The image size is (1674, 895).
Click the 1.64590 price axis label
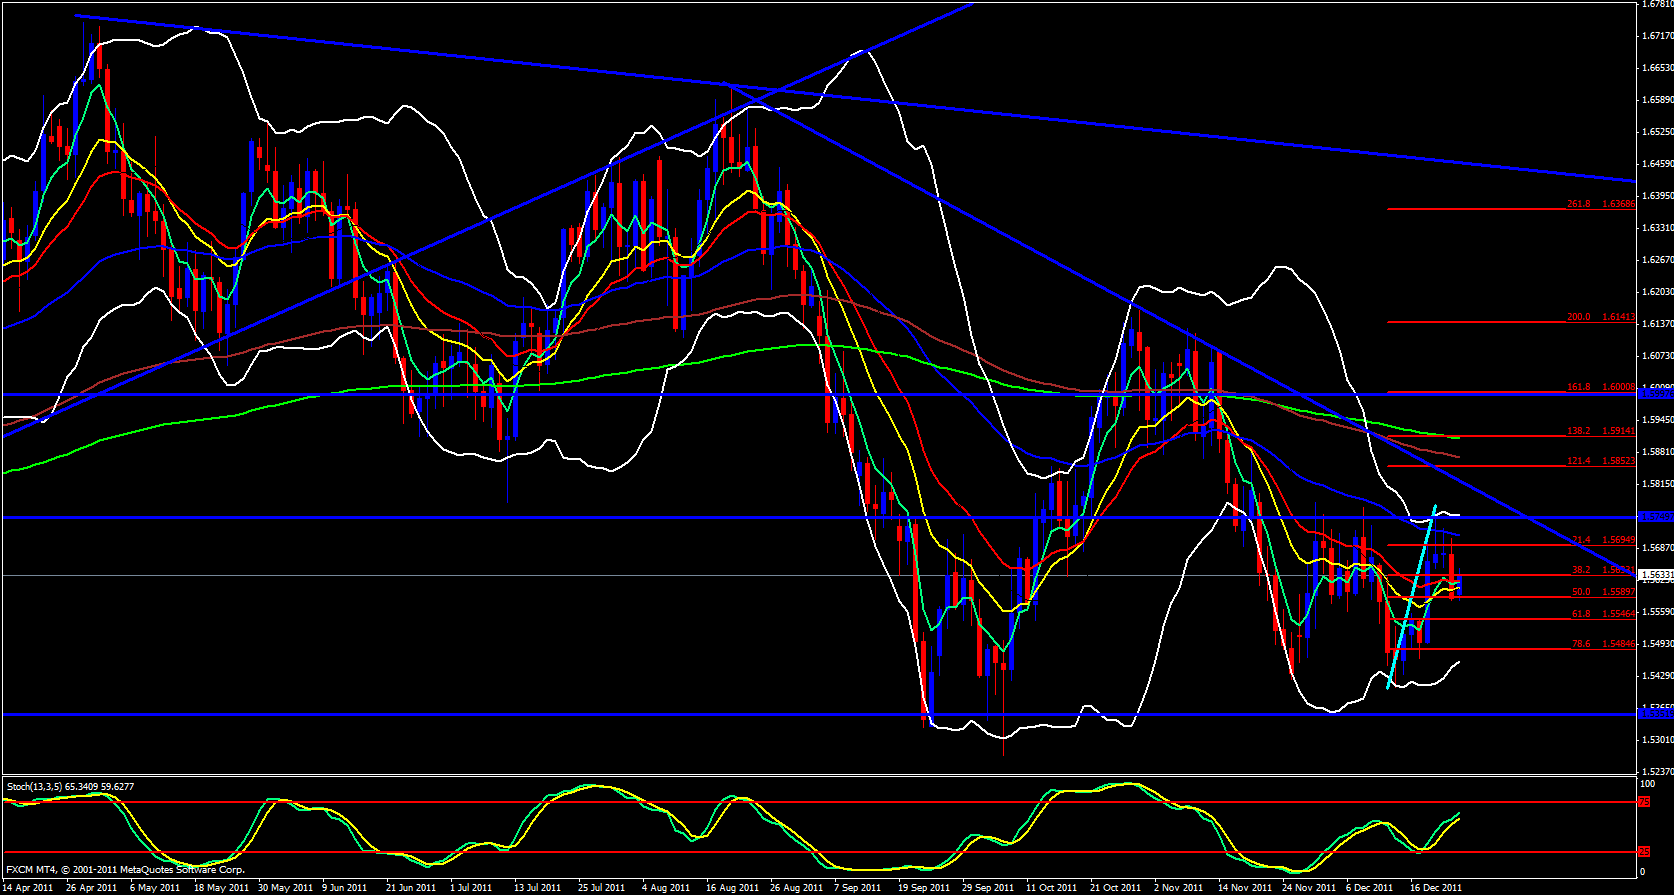tap(1658, 164)
